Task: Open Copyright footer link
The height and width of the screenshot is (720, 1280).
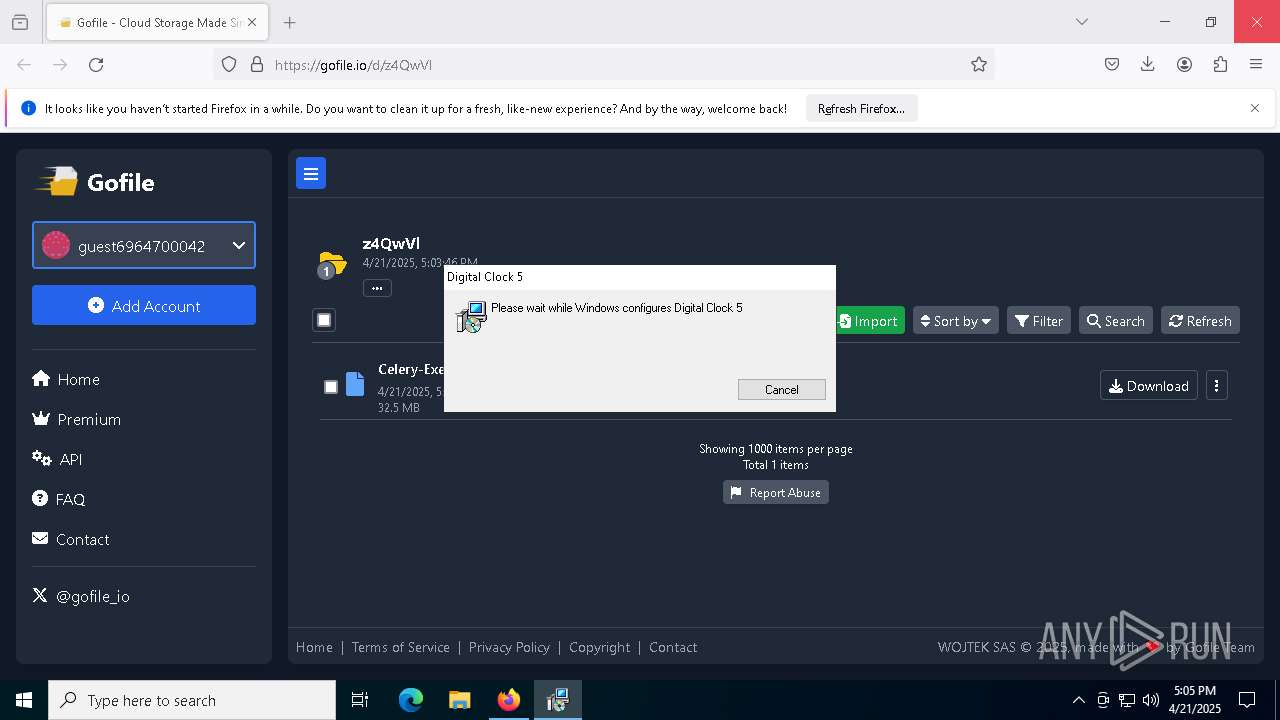Action: (x=600, y=647)
